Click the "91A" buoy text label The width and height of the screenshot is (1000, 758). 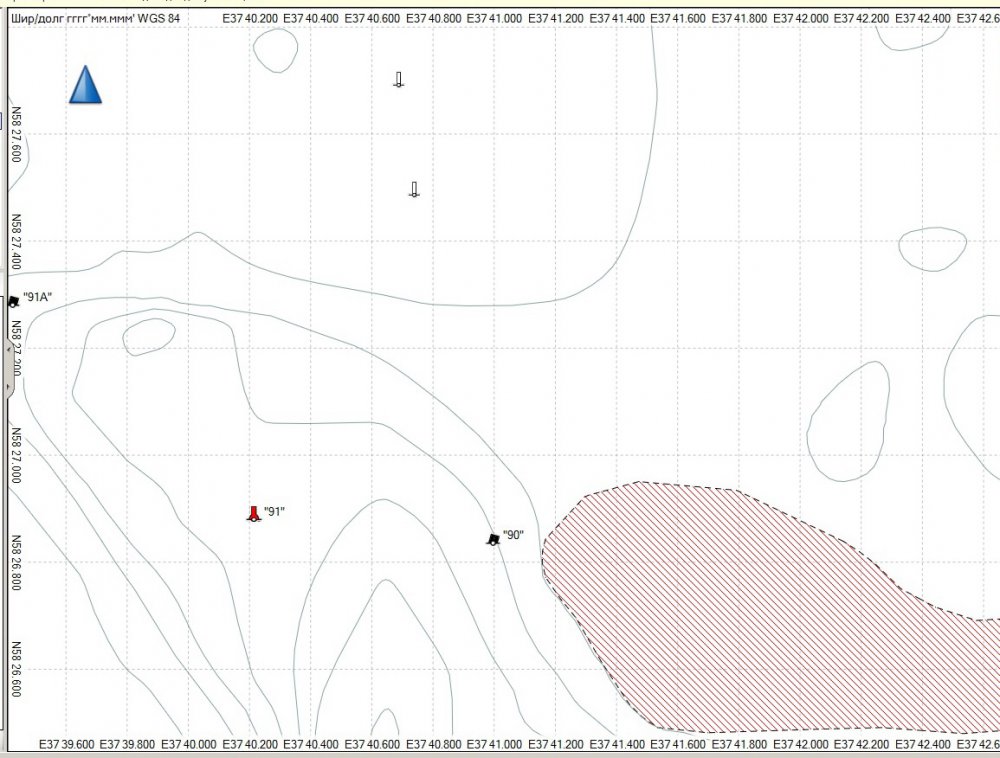click(37, 297)
